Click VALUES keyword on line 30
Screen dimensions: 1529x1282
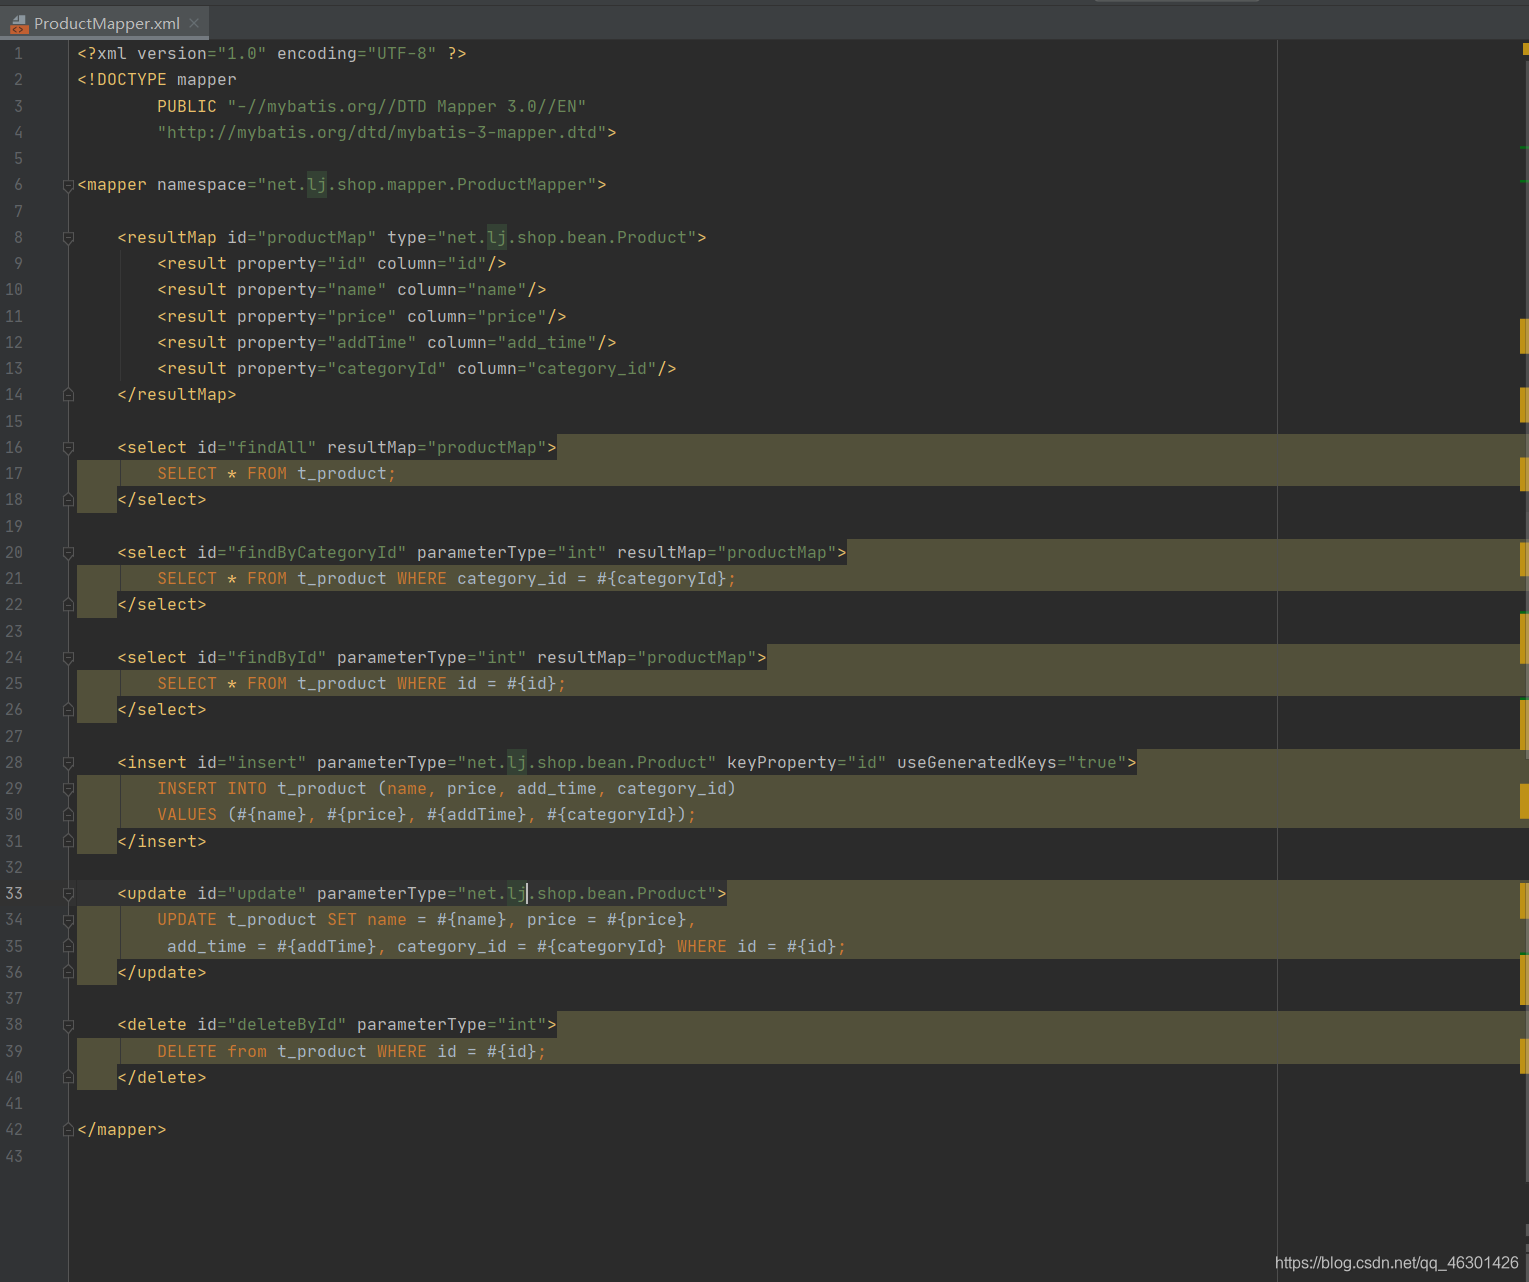(x=187, y=815)
